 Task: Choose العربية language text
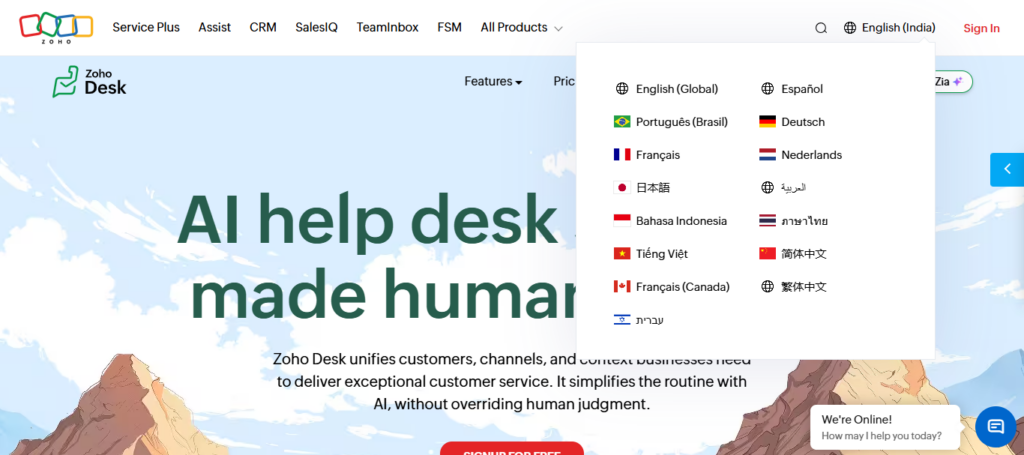(x=793, y=188)
